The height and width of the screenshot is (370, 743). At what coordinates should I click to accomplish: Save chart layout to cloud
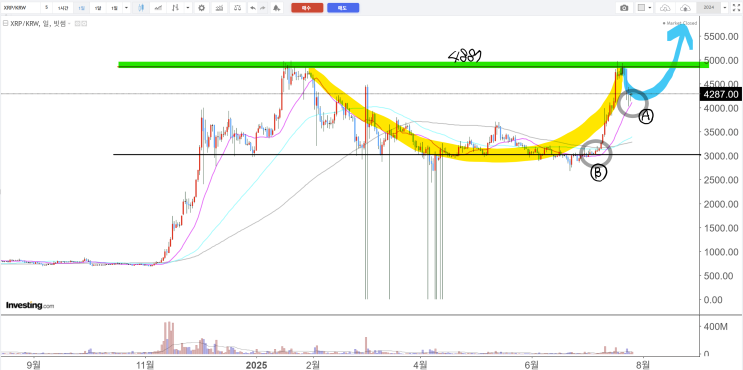coord(685,8)
